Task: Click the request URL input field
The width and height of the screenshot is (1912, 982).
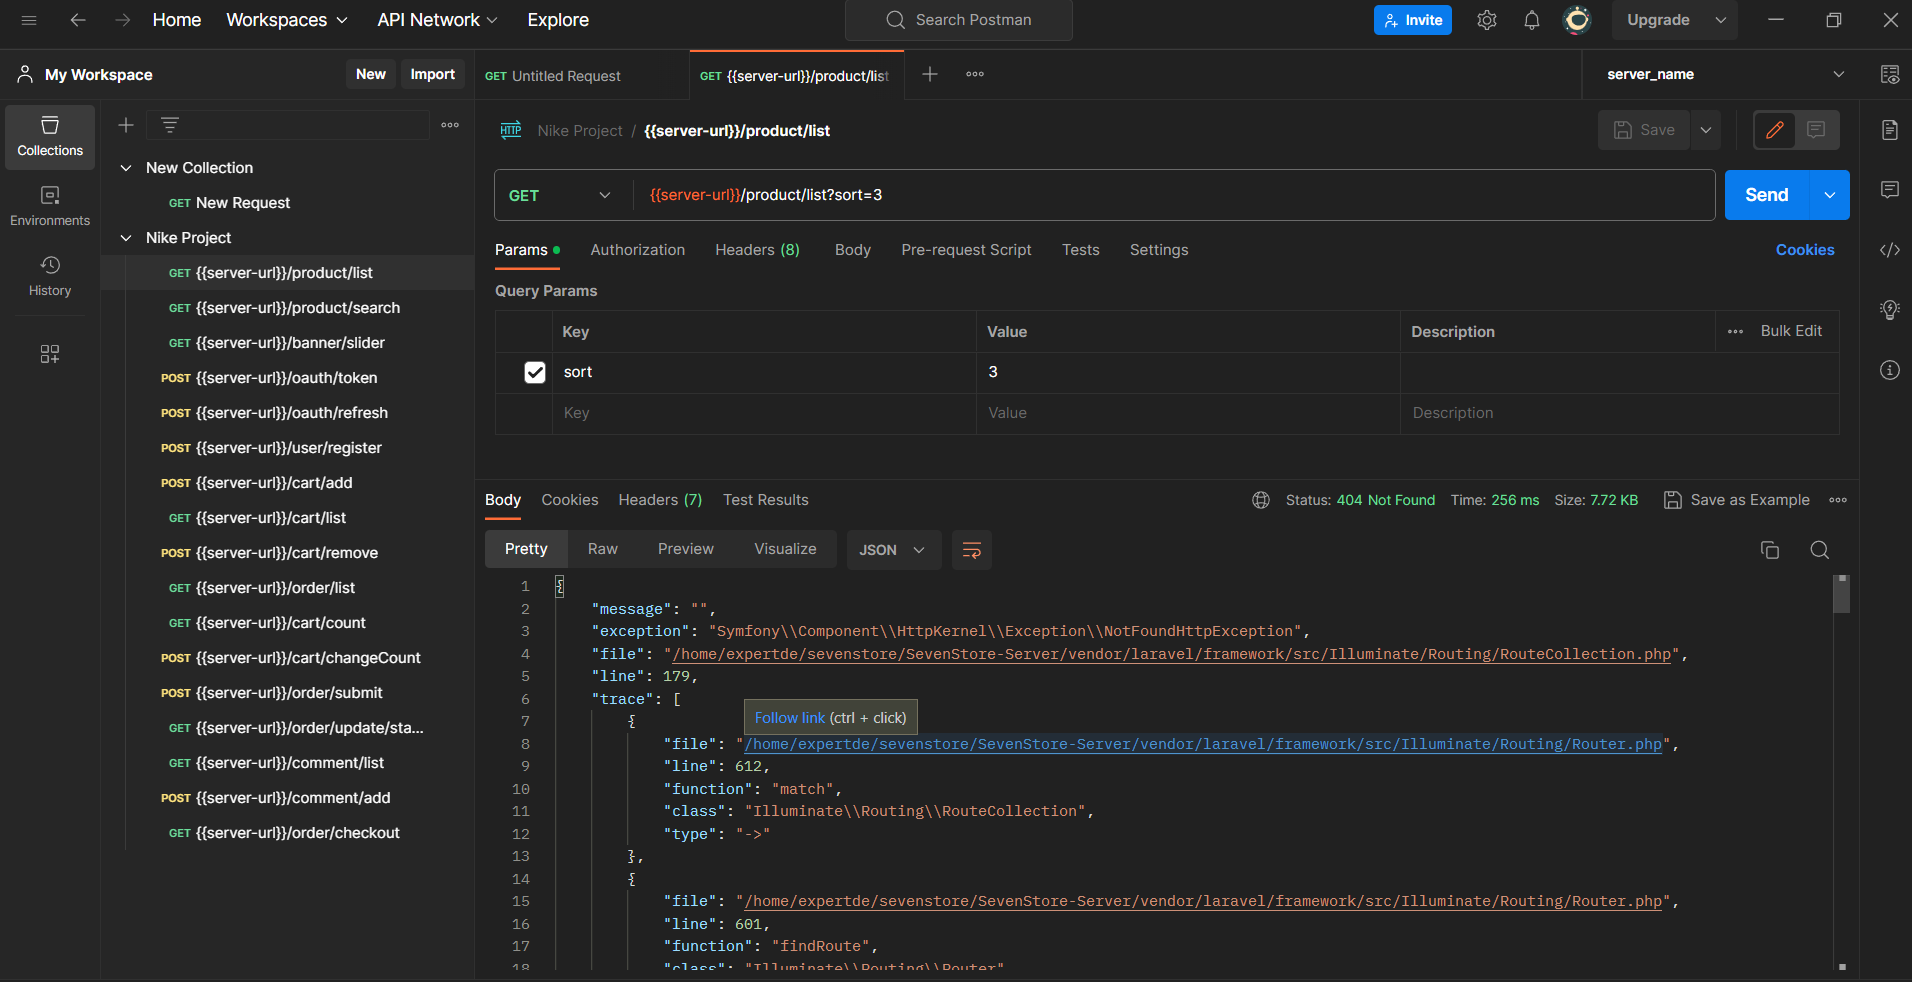Action: (1174, 195)
